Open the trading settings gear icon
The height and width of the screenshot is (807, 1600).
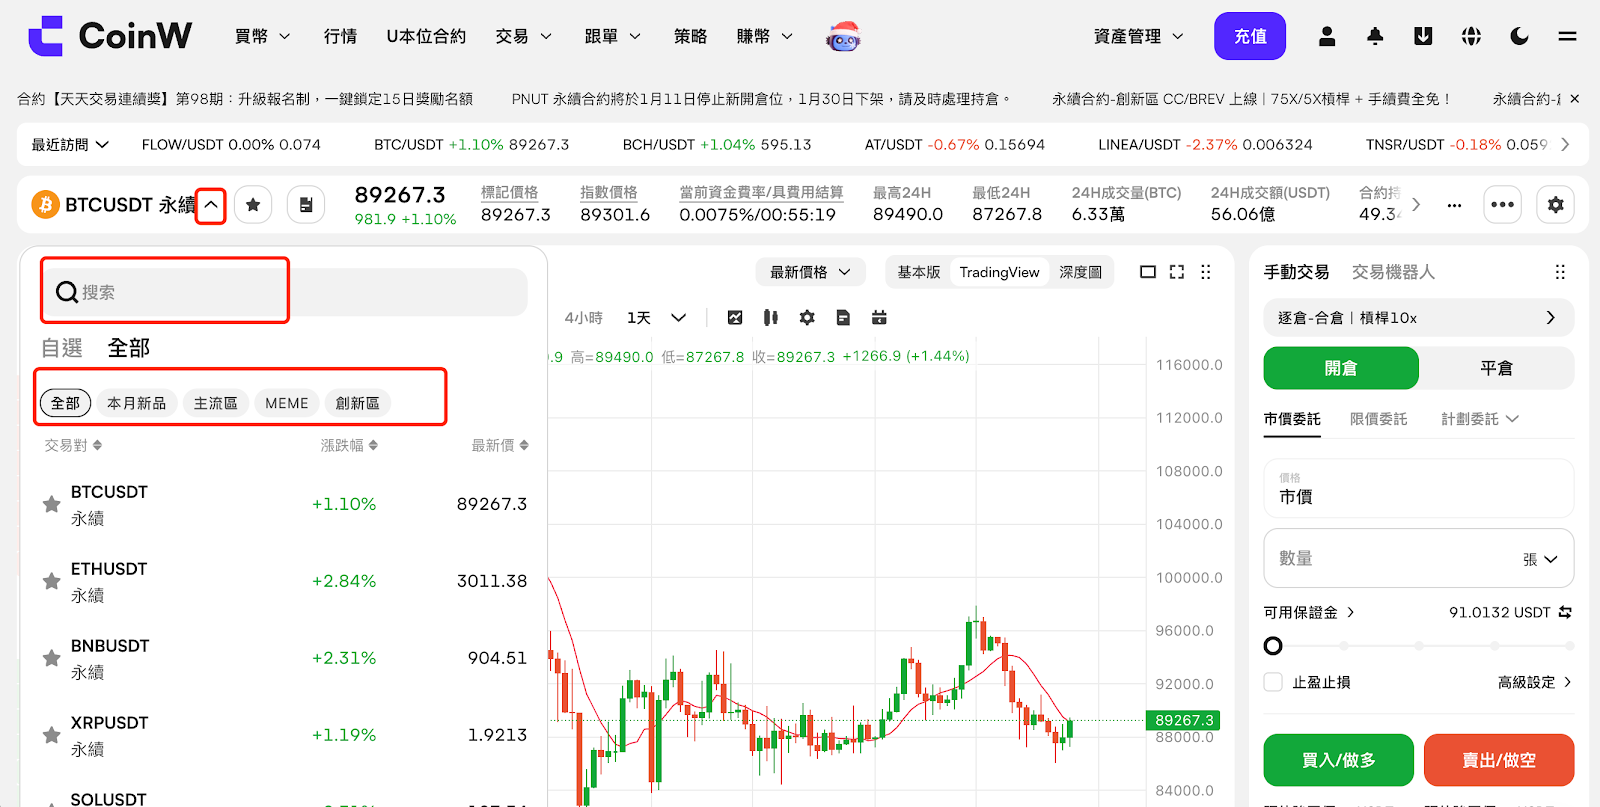point(1555,205)
